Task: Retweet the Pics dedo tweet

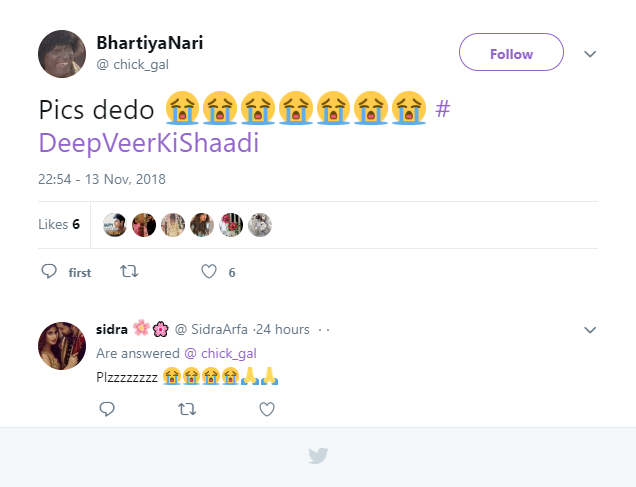Action: [x=128, y=271]
